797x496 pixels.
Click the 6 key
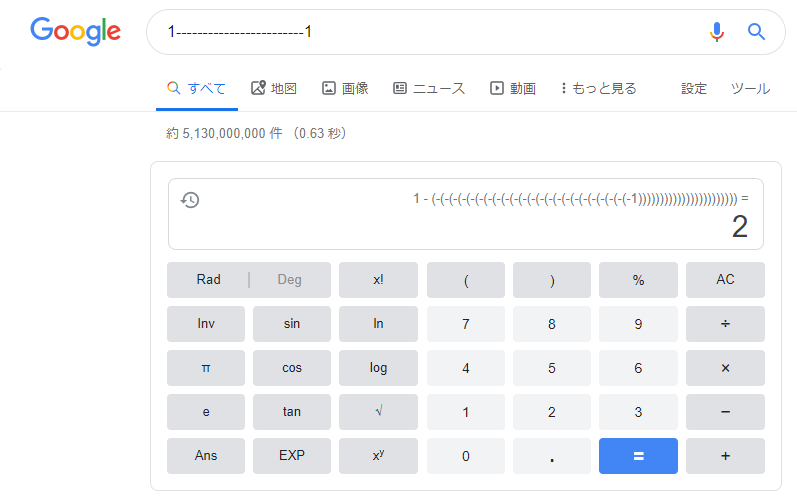coord(638,368)
